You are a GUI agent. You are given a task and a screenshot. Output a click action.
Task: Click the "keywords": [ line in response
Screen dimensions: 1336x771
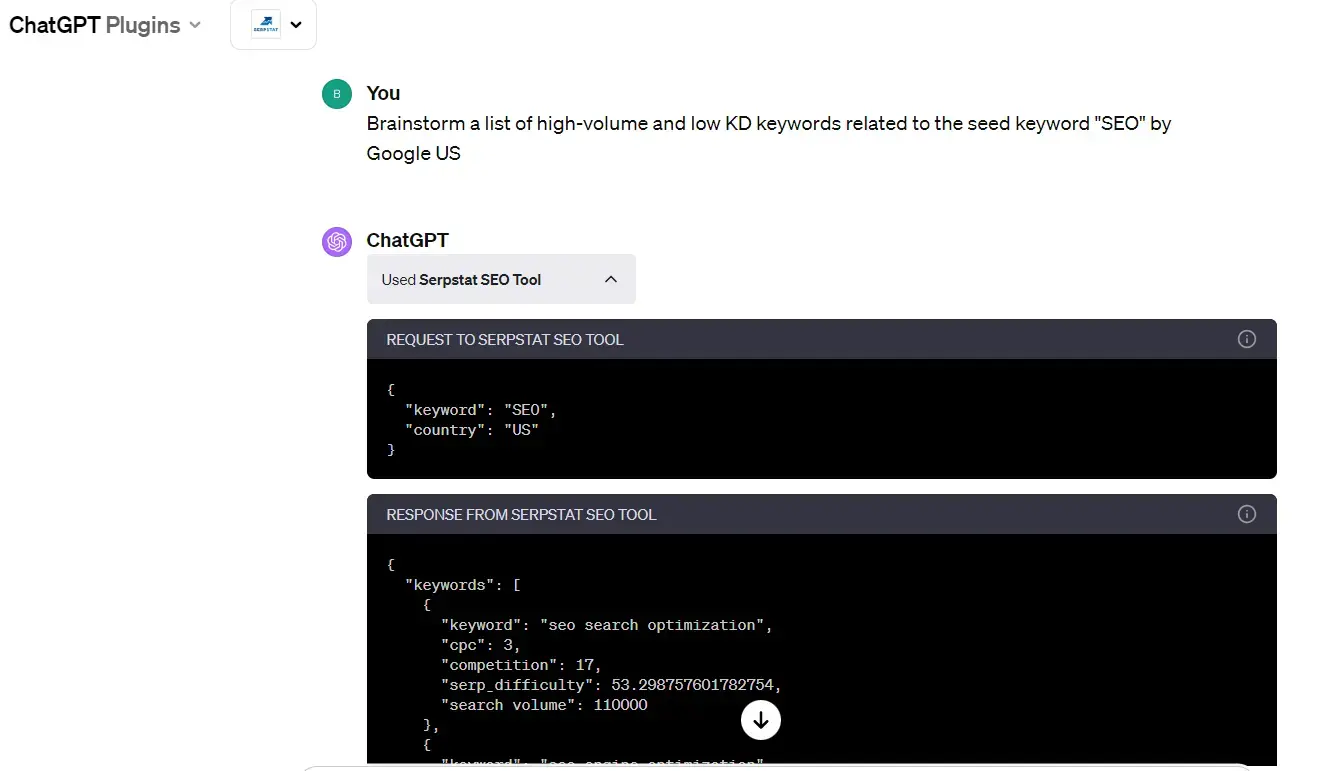[x=462, y=585]
